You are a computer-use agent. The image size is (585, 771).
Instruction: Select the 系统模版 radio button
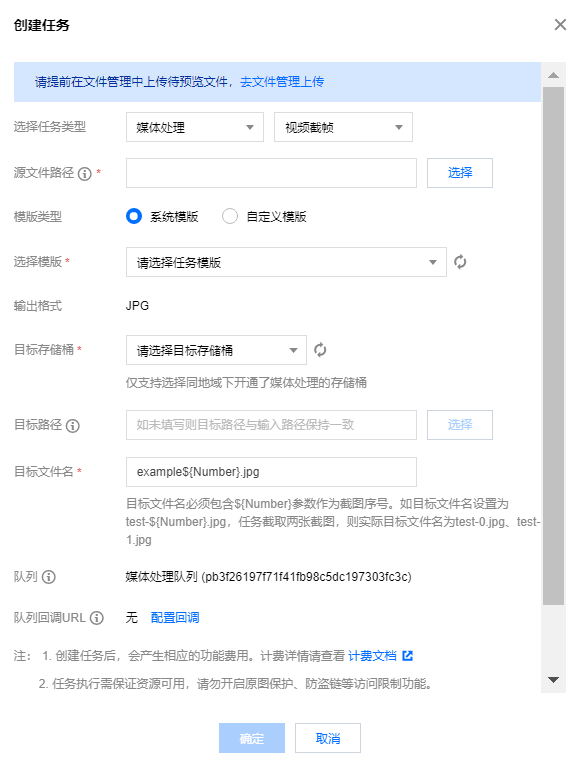[x=134, y=216]
